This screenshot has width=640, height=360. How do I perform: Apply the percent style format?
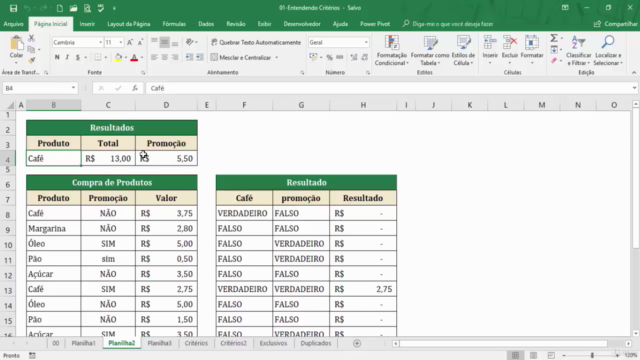point(329,58)
